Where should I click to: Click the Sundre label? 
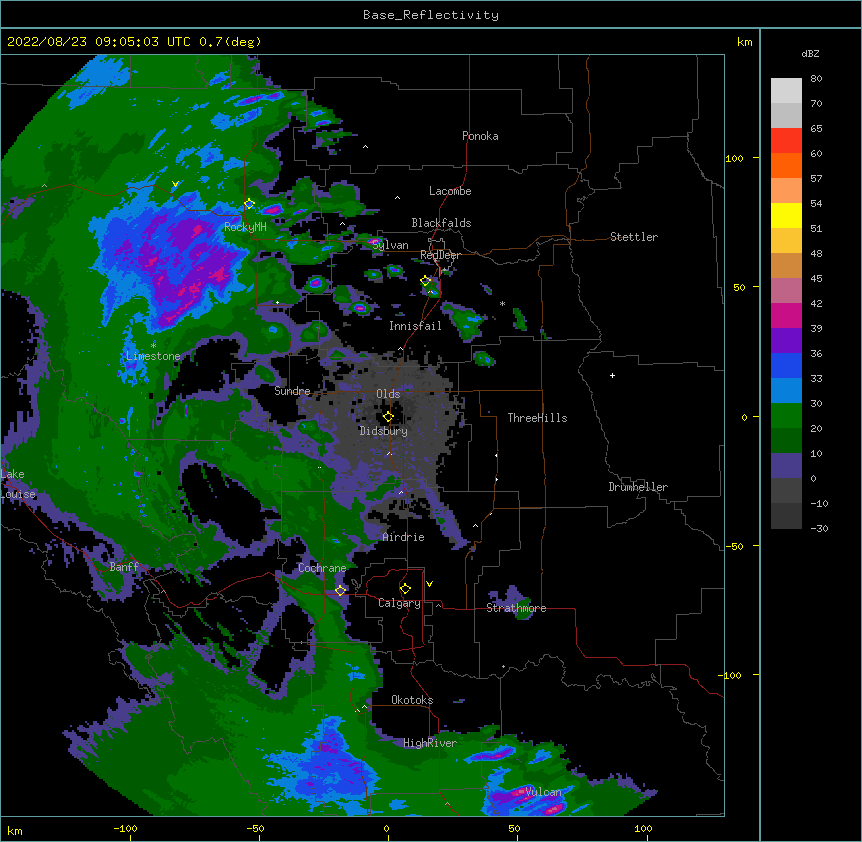coord(292,391)
